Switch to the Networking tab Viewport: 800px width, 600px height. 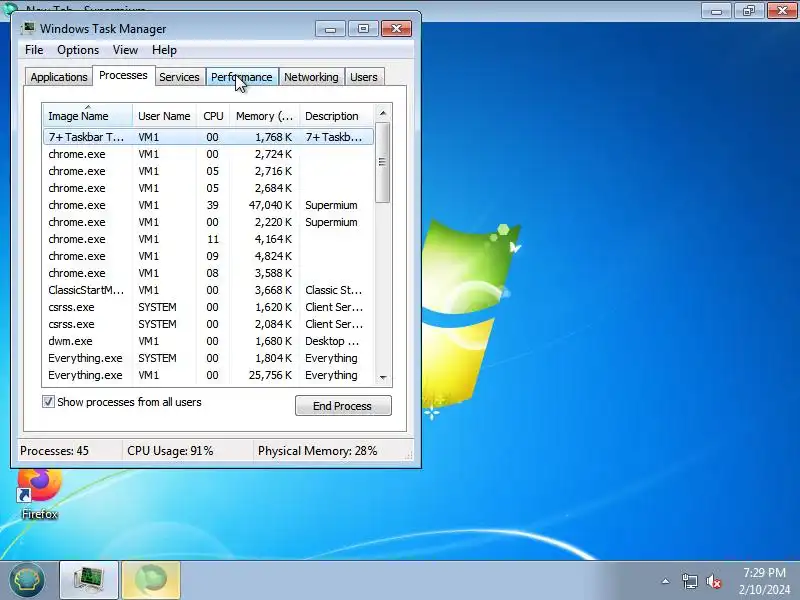click(x=311, y=77)
